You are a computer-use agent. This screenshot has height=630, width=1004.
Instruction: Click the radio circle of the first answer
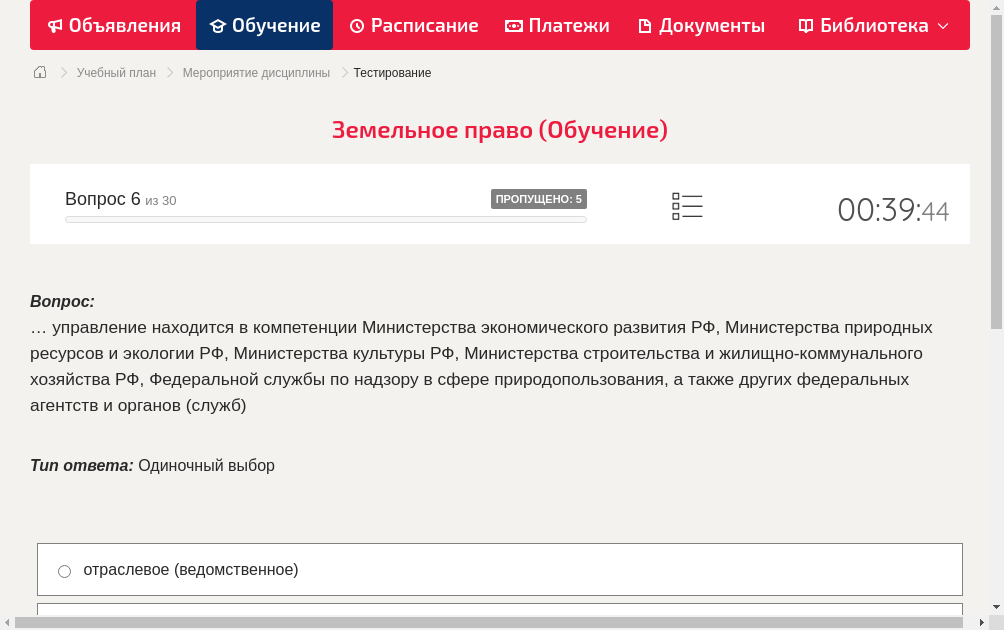64,570
